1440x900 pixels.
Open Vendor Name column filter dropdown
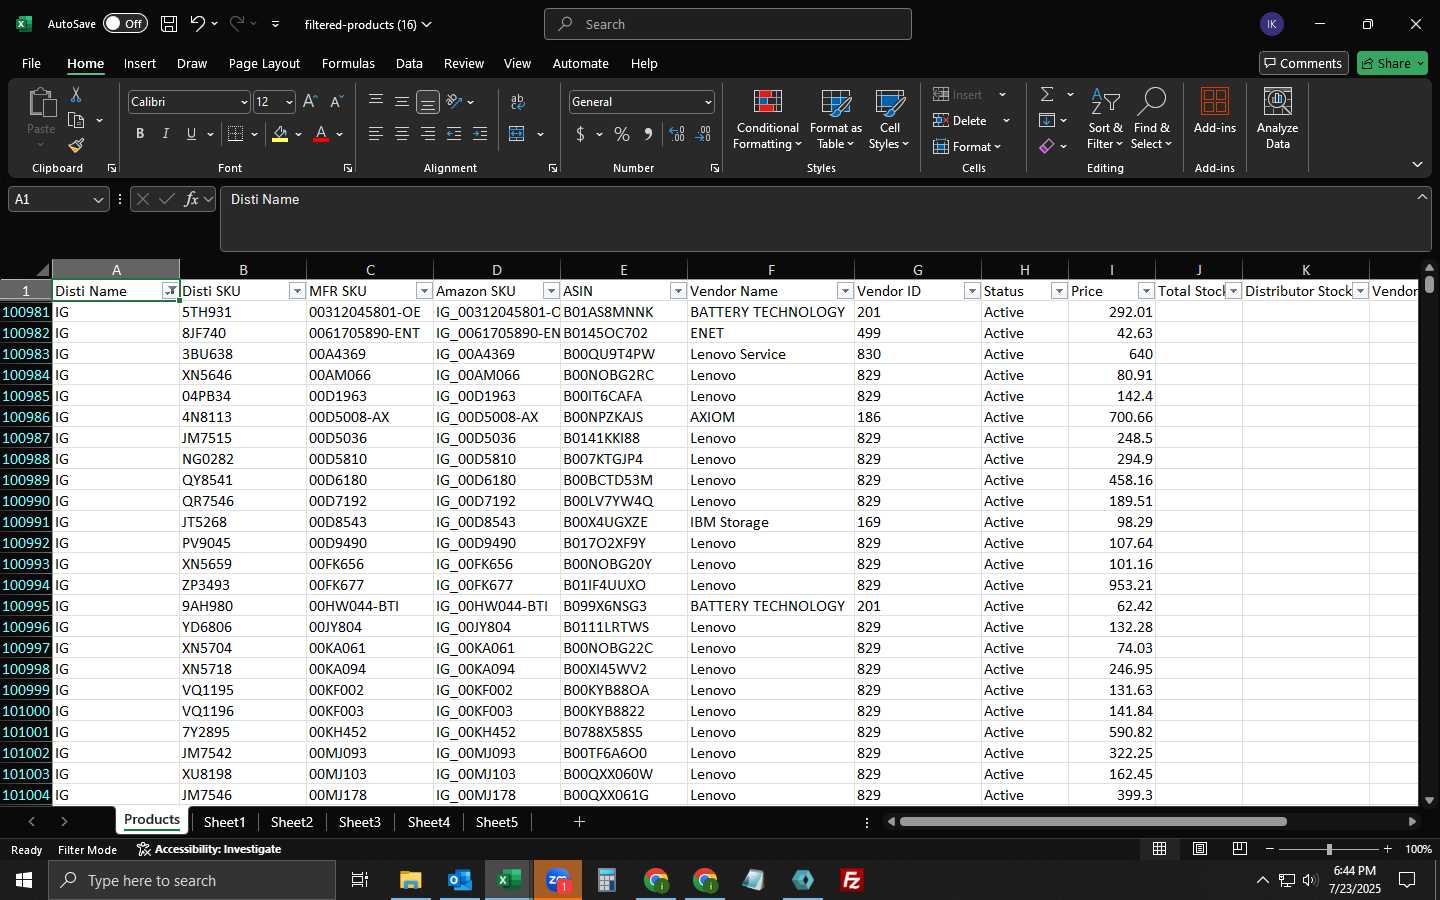(x=845, y=291)
